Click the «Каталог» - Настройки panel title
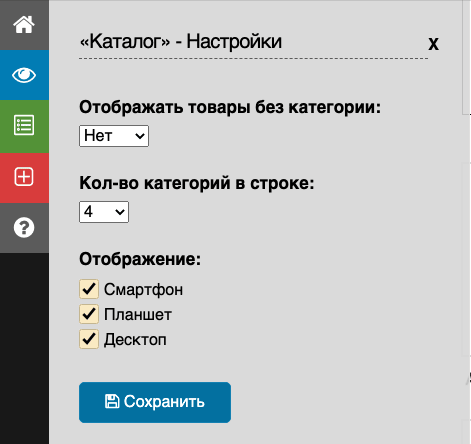 [180, 42]
